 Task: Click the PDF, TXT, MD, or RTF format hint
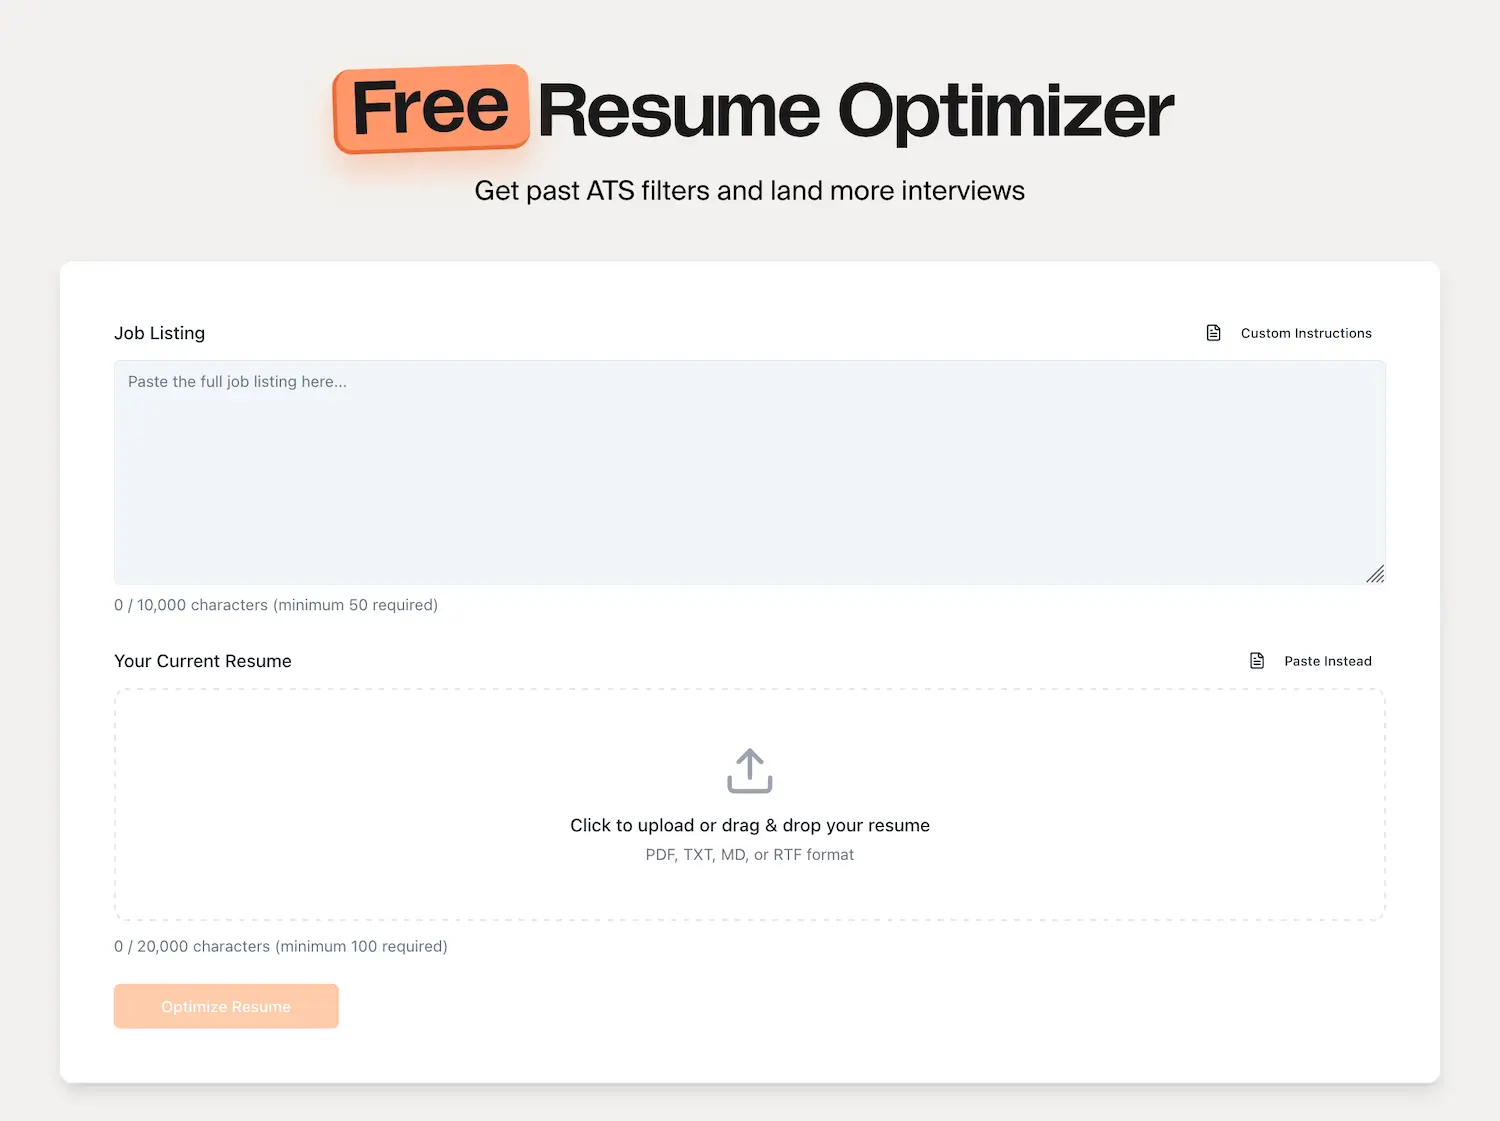(749, 854)
